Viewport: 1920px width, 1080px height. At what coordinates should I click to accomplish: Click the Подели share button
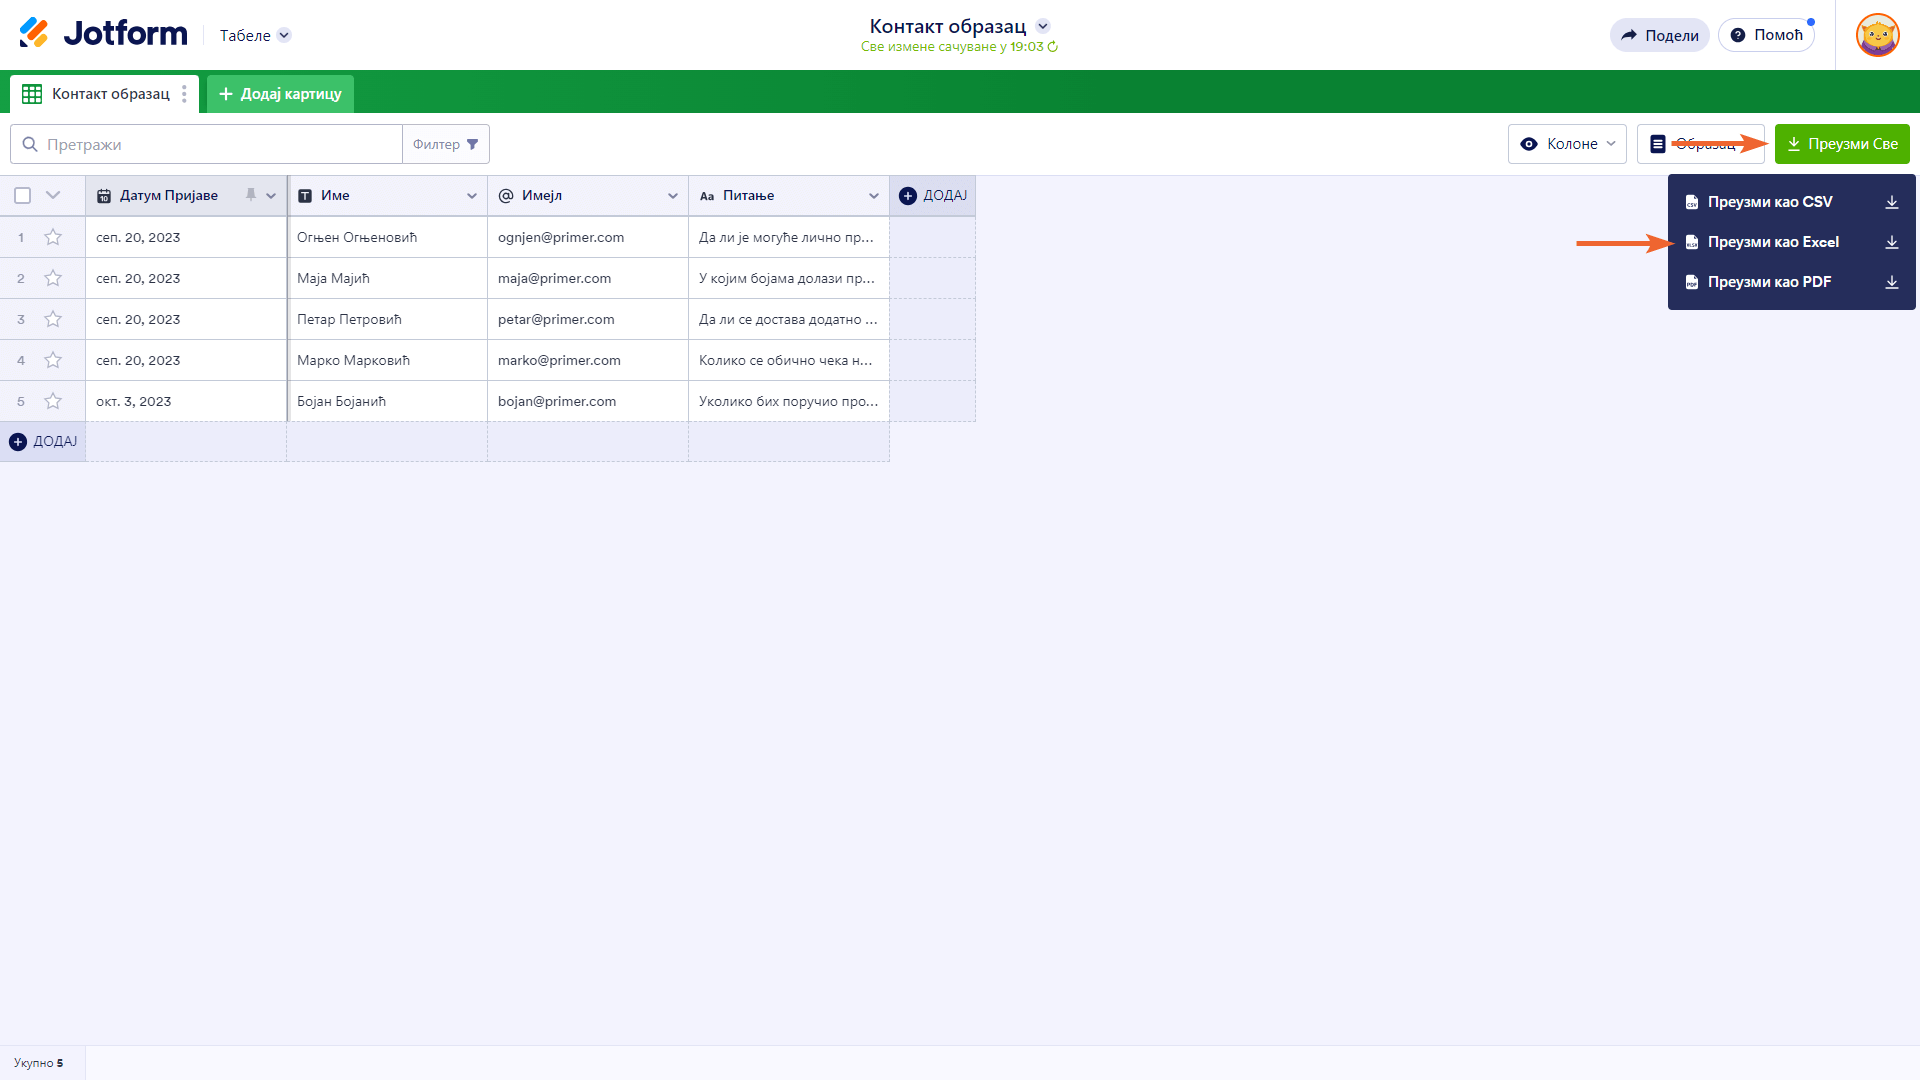(x=1659, y=35)
